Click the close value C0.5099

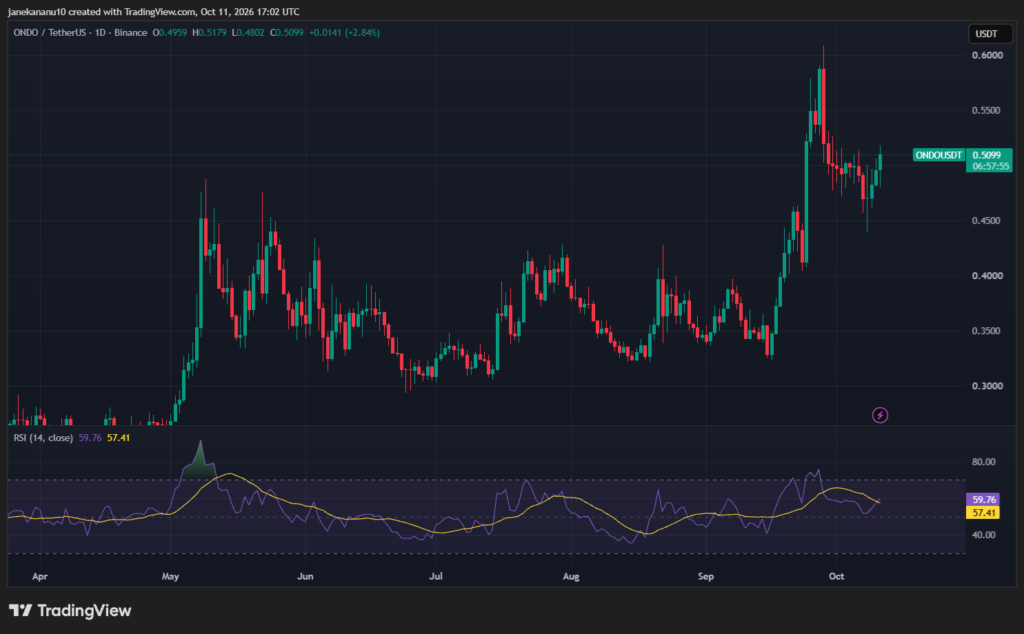[x=287, y=33]
